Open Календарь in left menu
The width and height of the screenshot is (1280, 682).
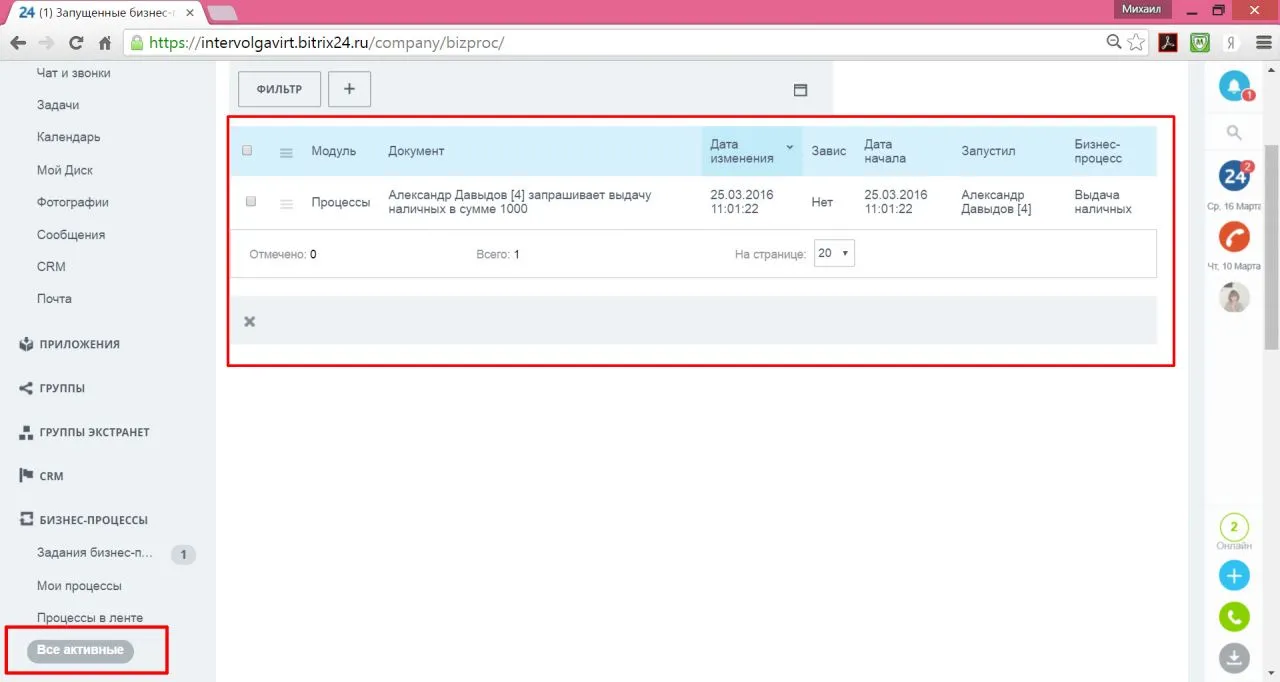[x=68, y=137]
